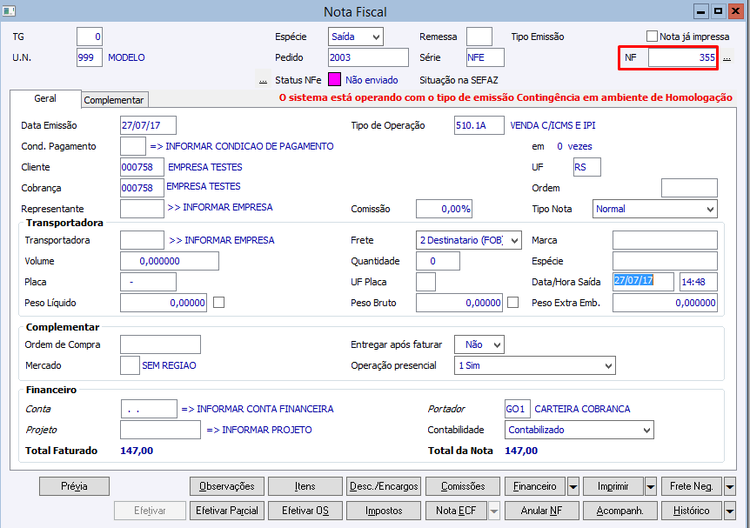Click the Série field showing NFE

pos(485,57)
